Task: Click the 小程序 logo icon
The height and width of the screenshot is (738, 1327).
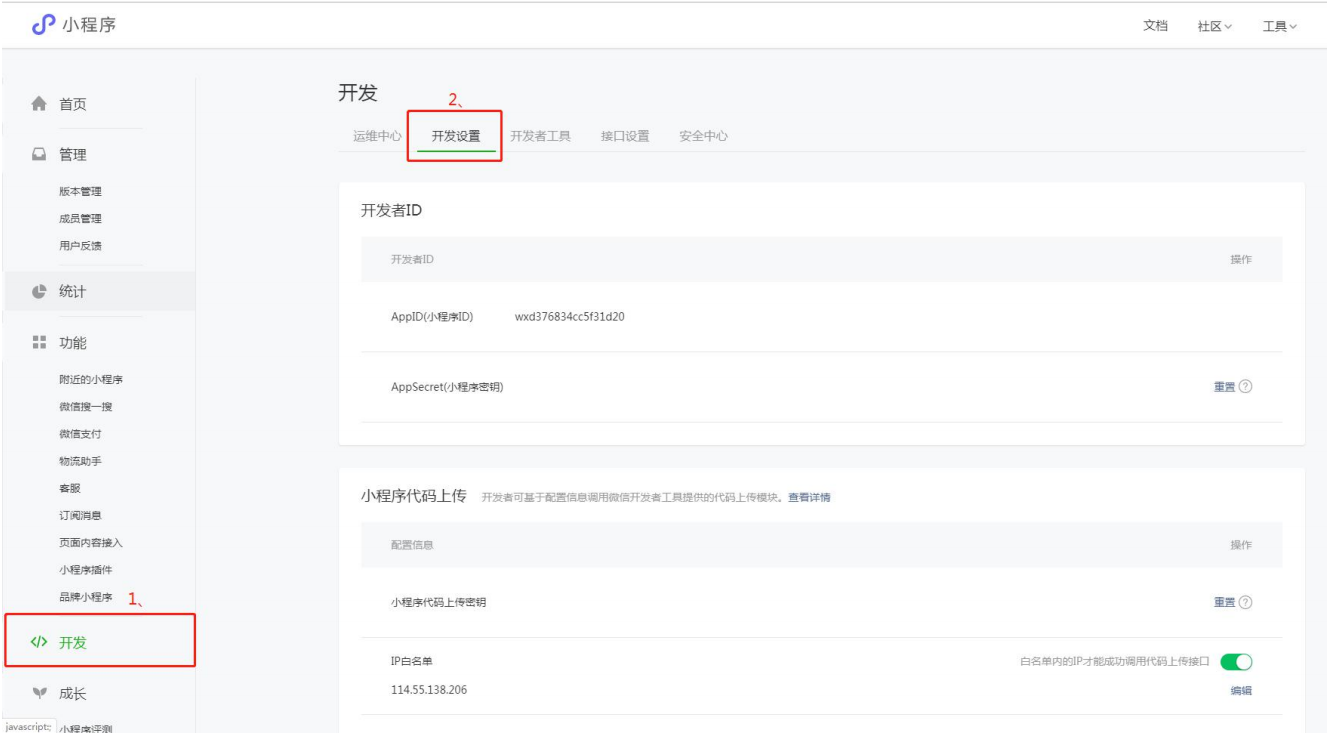Action: tap(41, 24)
